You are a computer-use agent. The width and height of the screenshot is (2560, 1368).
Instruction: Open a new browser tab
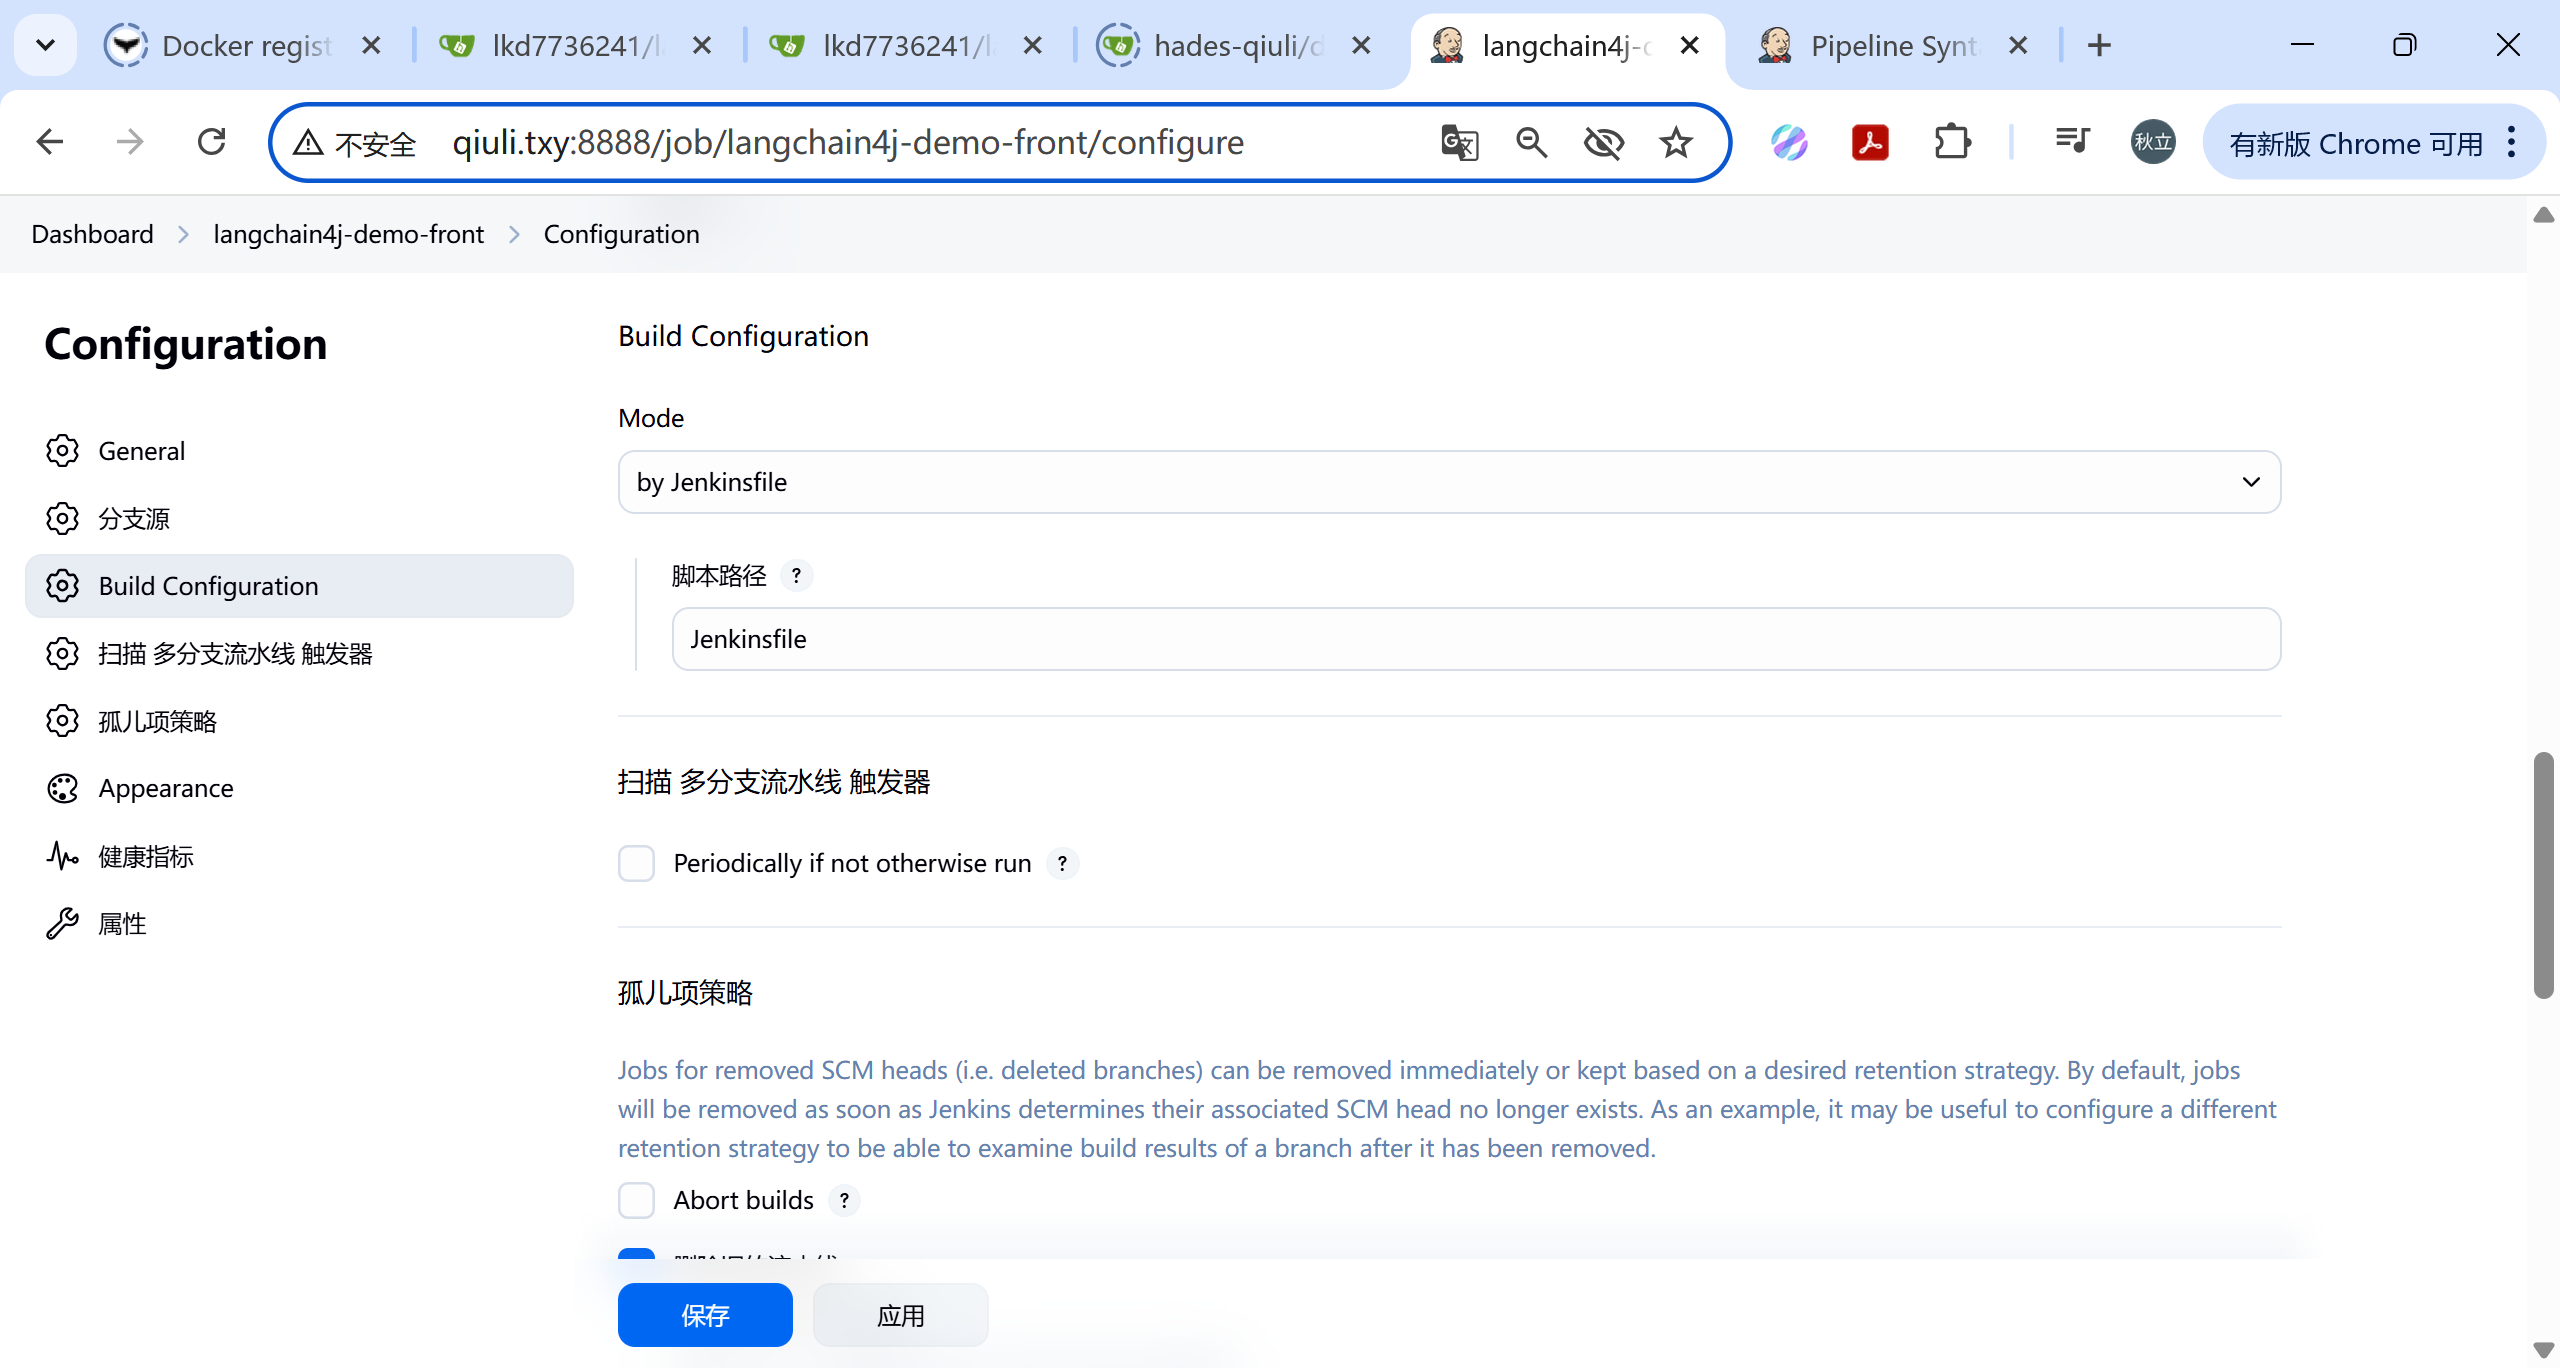click(2099, 45)
